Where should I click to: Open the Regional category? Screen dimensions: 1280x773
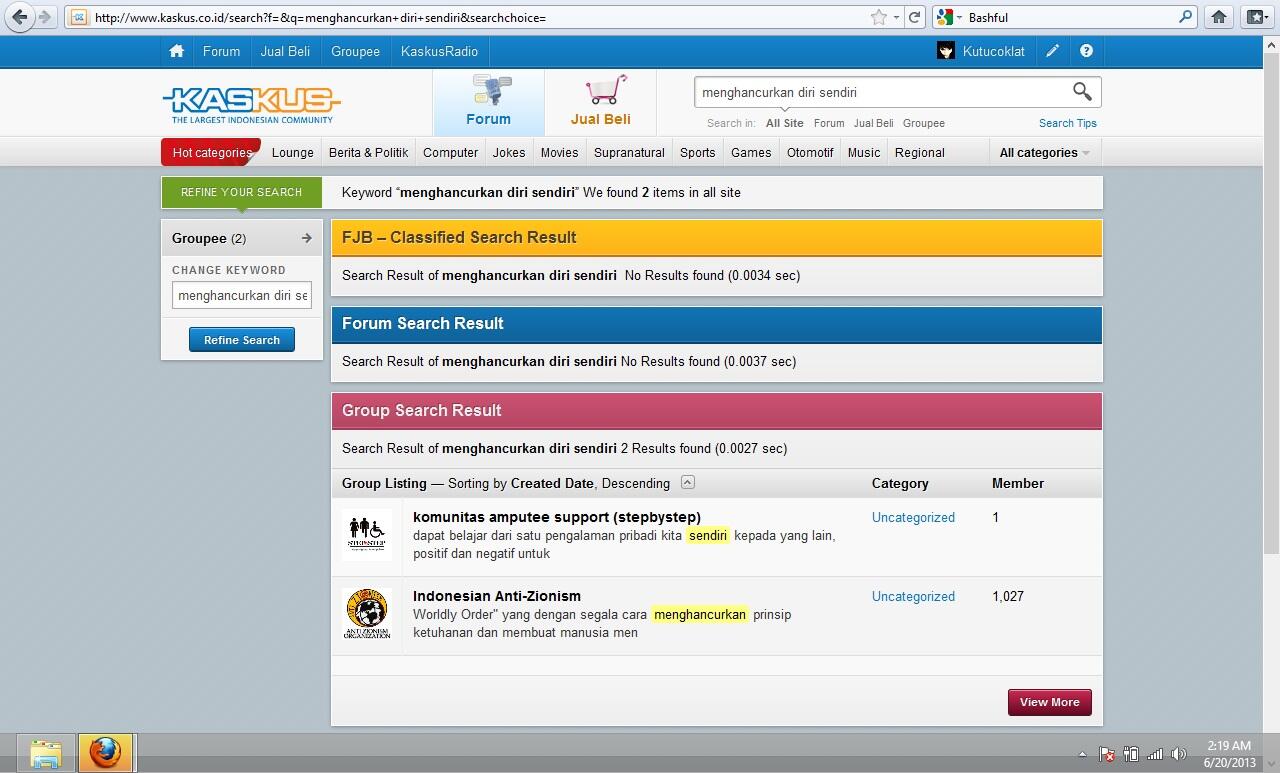[919, 152]
